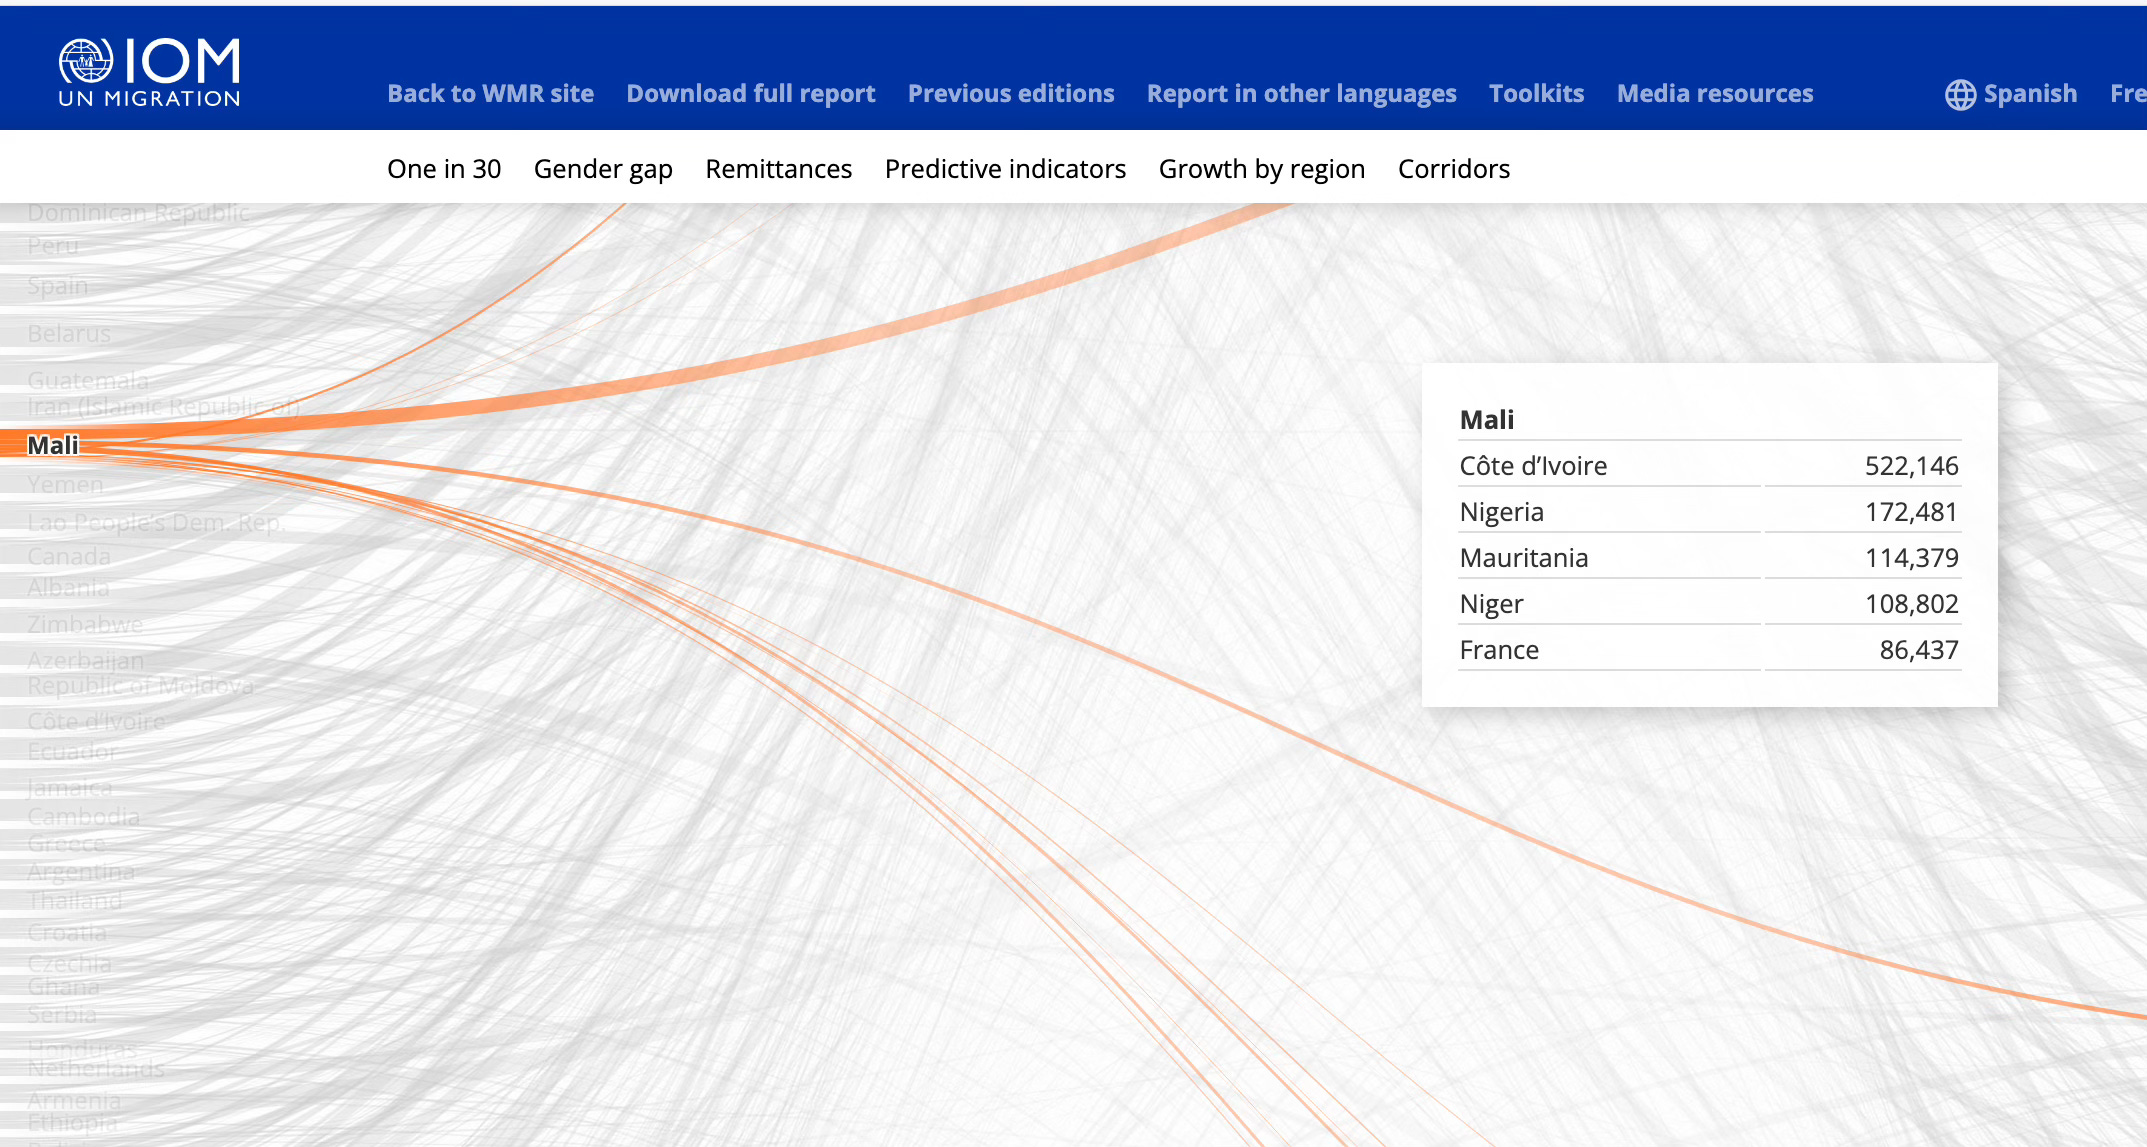Open Previous editions page
The width and height of the screenshot is (2147, 1147).
1010,94
